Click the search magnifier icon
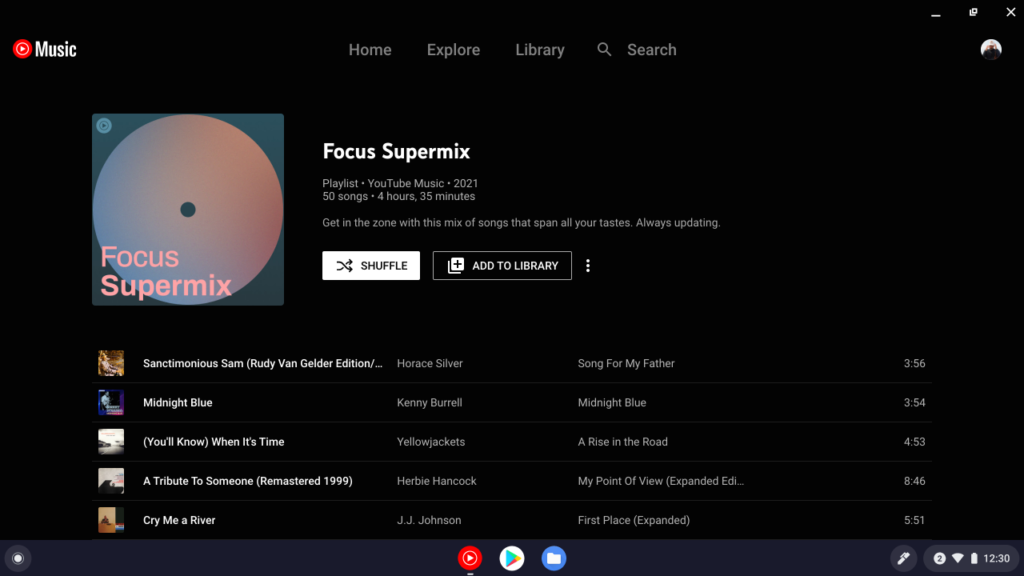The height and width of the screenshot is (576, 1024). pyautogui.click(x=604, y=49)
